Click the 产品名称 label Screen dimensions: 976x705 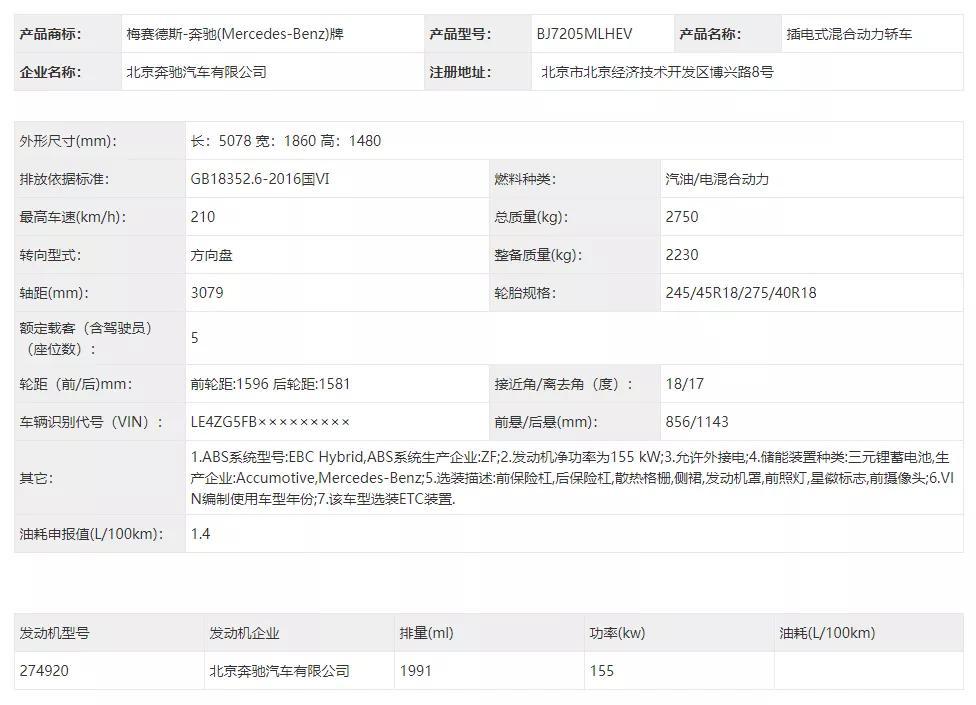click(x=710, y=34)
